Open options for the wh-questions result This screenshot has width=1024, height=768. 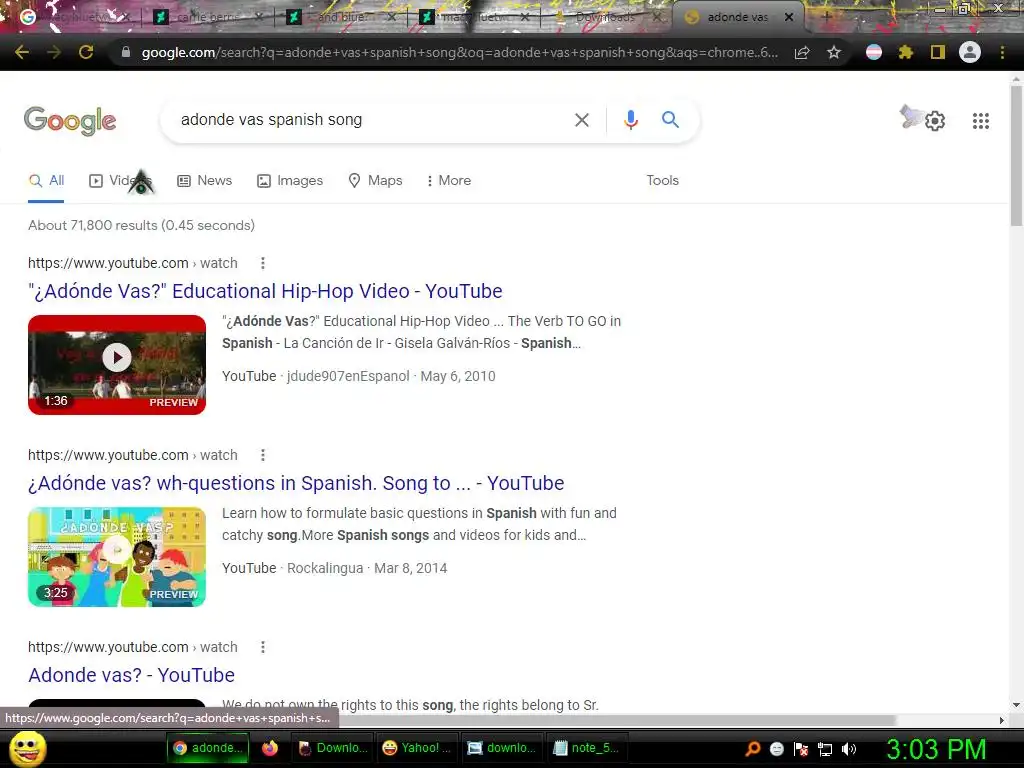pyautogui.click(x=263, y=455)
